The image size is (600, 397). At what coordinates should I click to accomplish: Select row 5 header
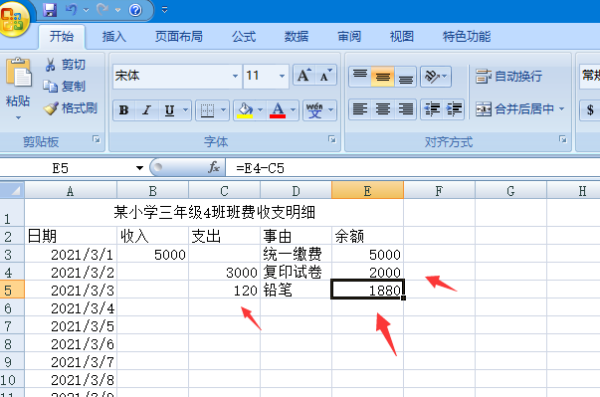[x=12, y=290]
